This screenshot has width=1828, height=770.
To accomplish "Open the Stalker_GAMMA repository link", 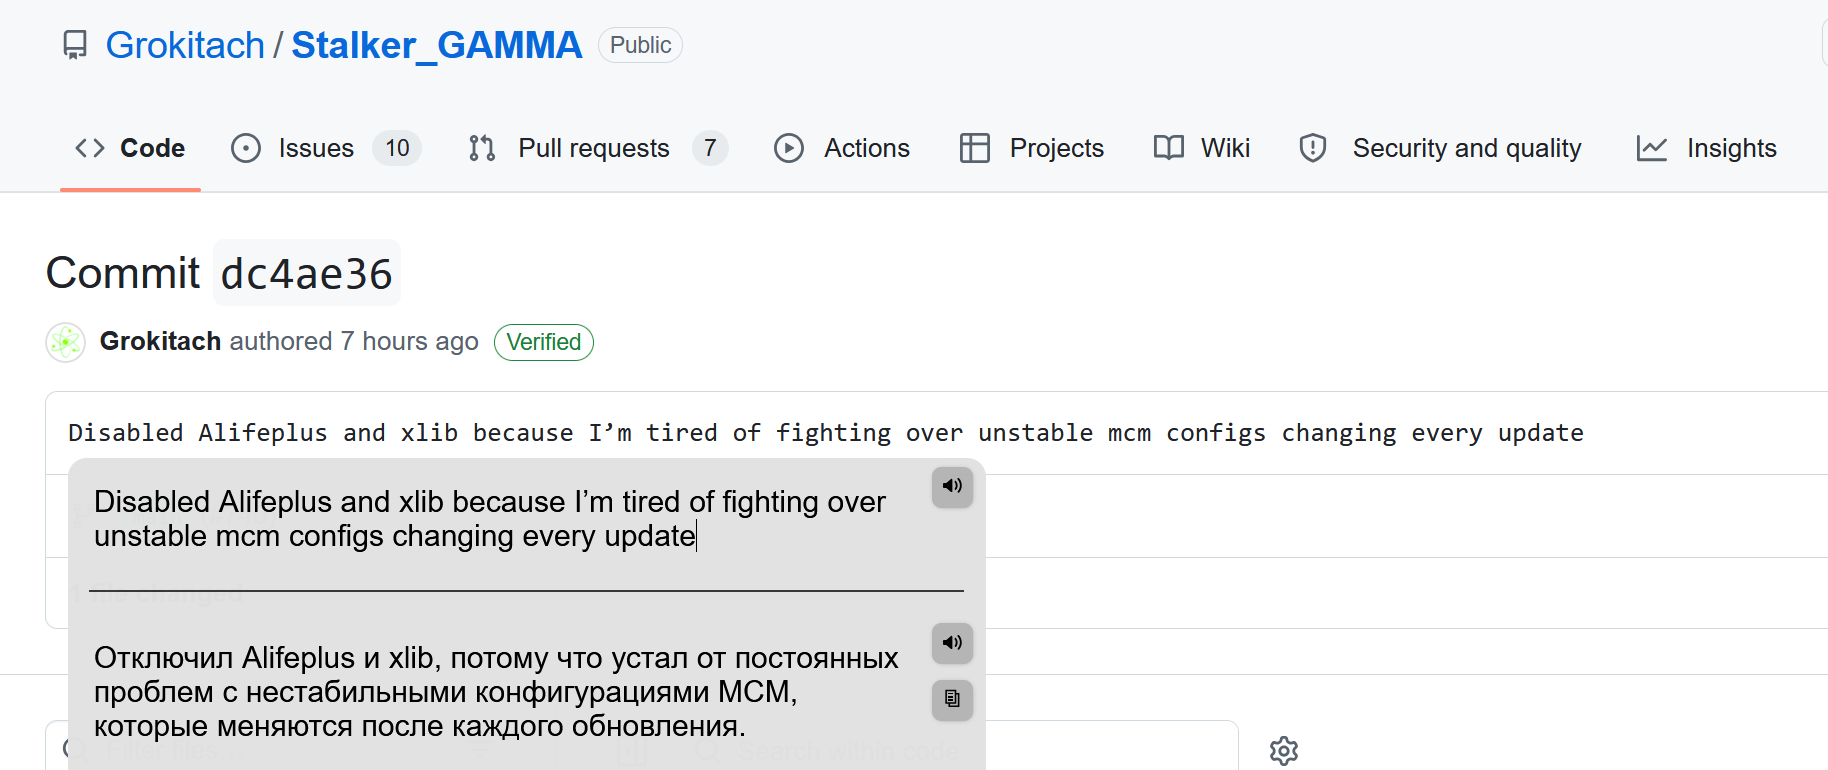I will point(437,45).
